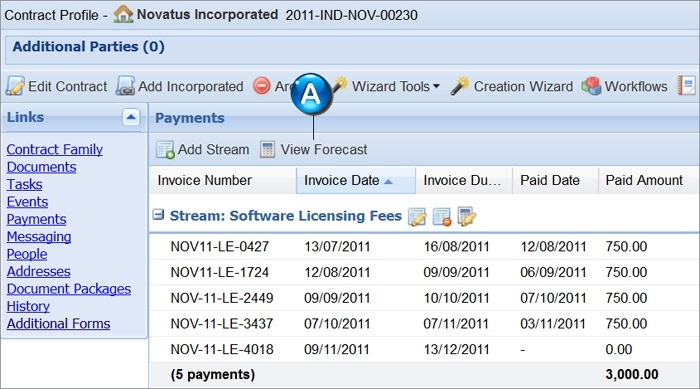The height and width of the screenshot is (389, 700).
Task: Collapse the Software Licensing Fees stream group
Action: coord(158,215)
